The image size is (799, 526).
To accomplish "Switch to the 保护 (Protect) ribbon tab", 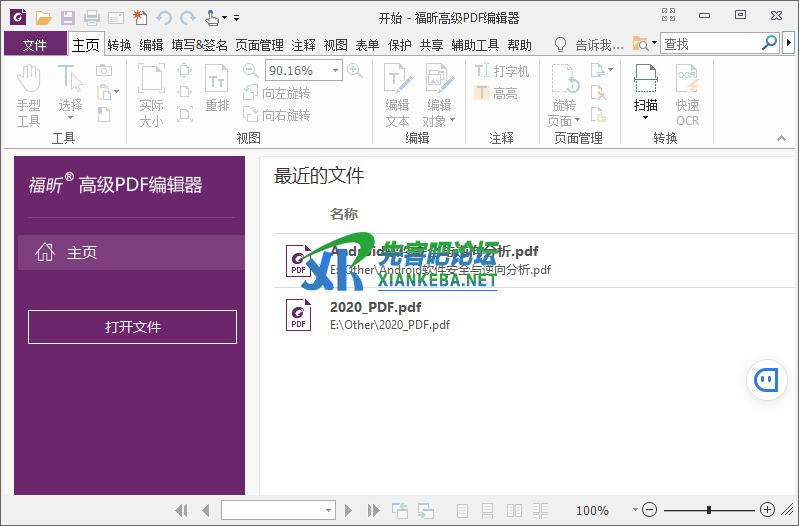I will pyautogui.click(x=399, y=45).
